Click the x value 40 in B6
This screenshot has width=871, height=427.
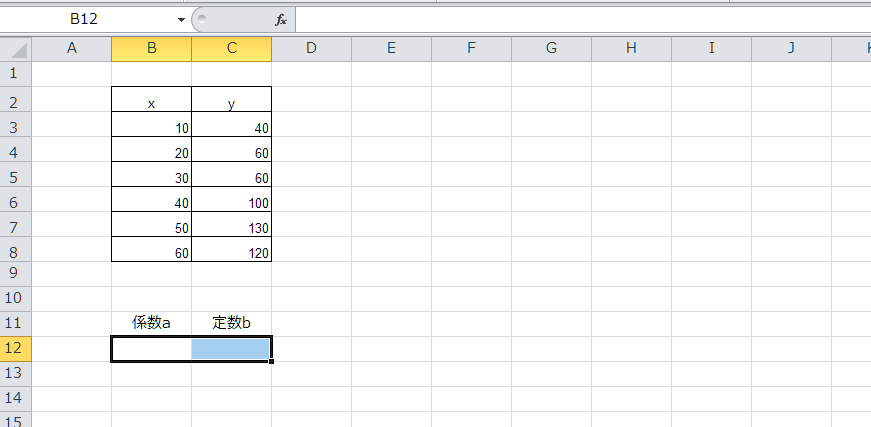(x=152, y=199)
